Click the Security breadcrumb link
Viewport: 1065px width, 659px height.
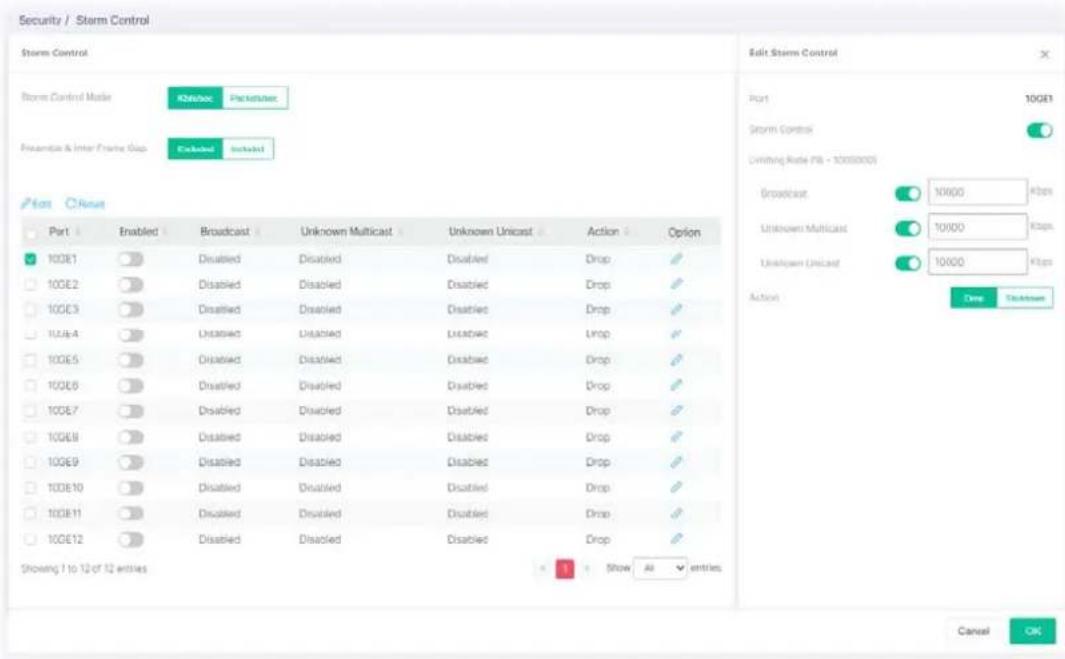(x=39, y=20)
